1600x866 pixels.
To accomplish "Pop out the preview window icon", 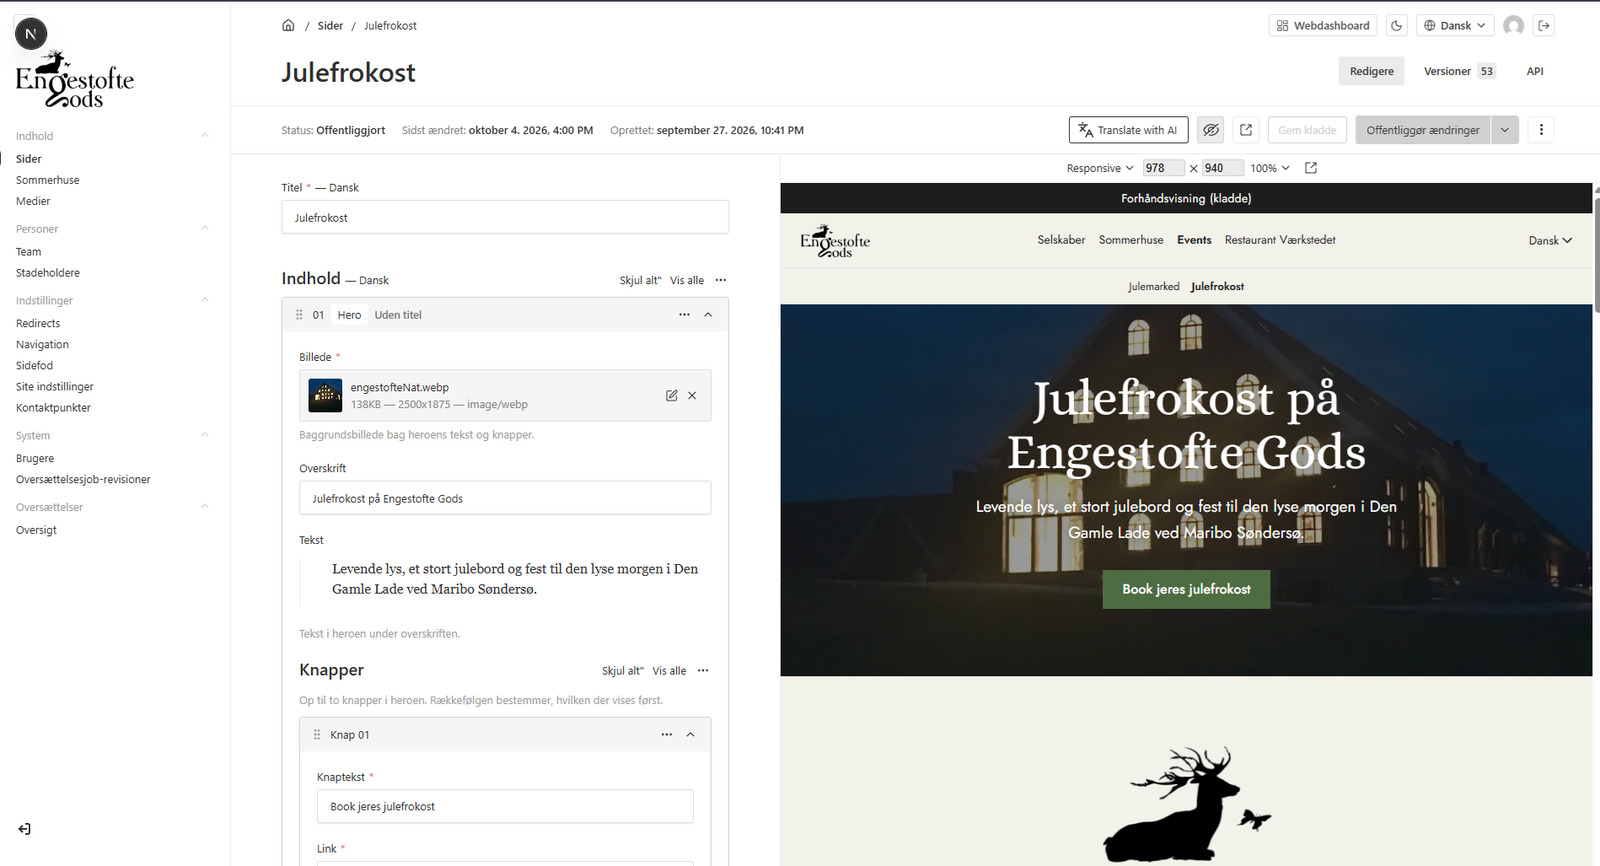I will pos(1311,168).
